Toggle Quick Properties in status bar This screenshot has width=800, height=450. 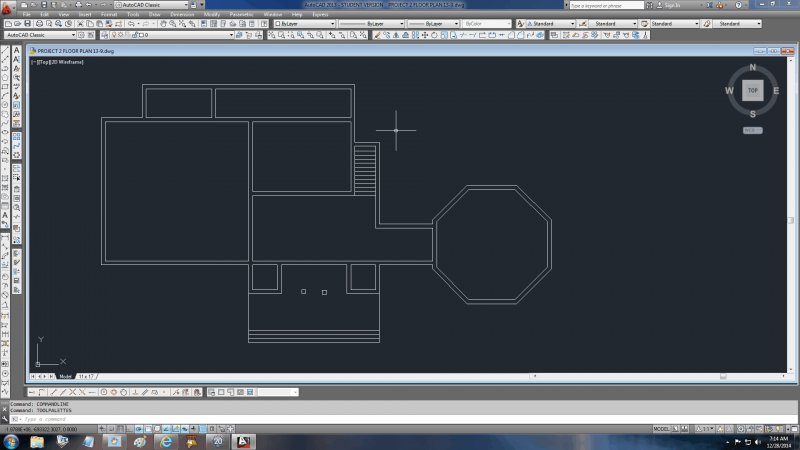(212, 429)
